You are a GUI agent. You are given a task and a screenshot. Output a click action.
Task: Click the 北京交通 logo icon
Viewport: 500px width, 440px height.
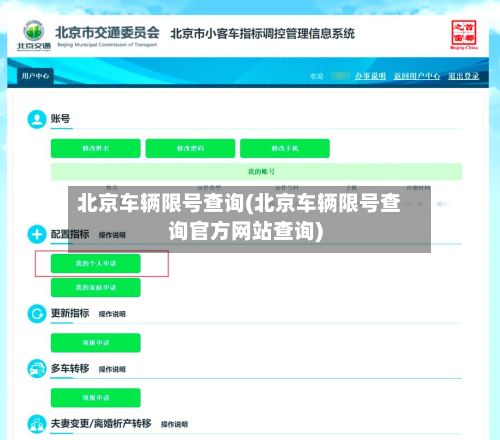click(34, 36)
